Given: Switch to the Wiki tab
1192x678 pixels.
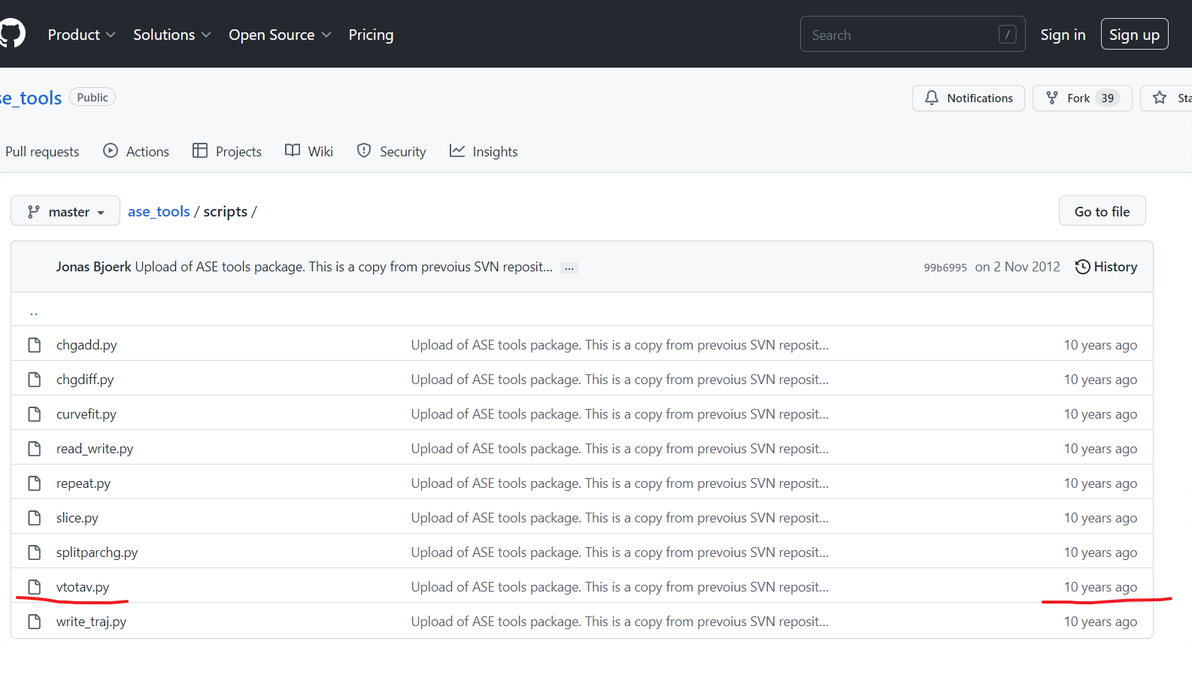Looking at the screenshot, I should 309,151.
